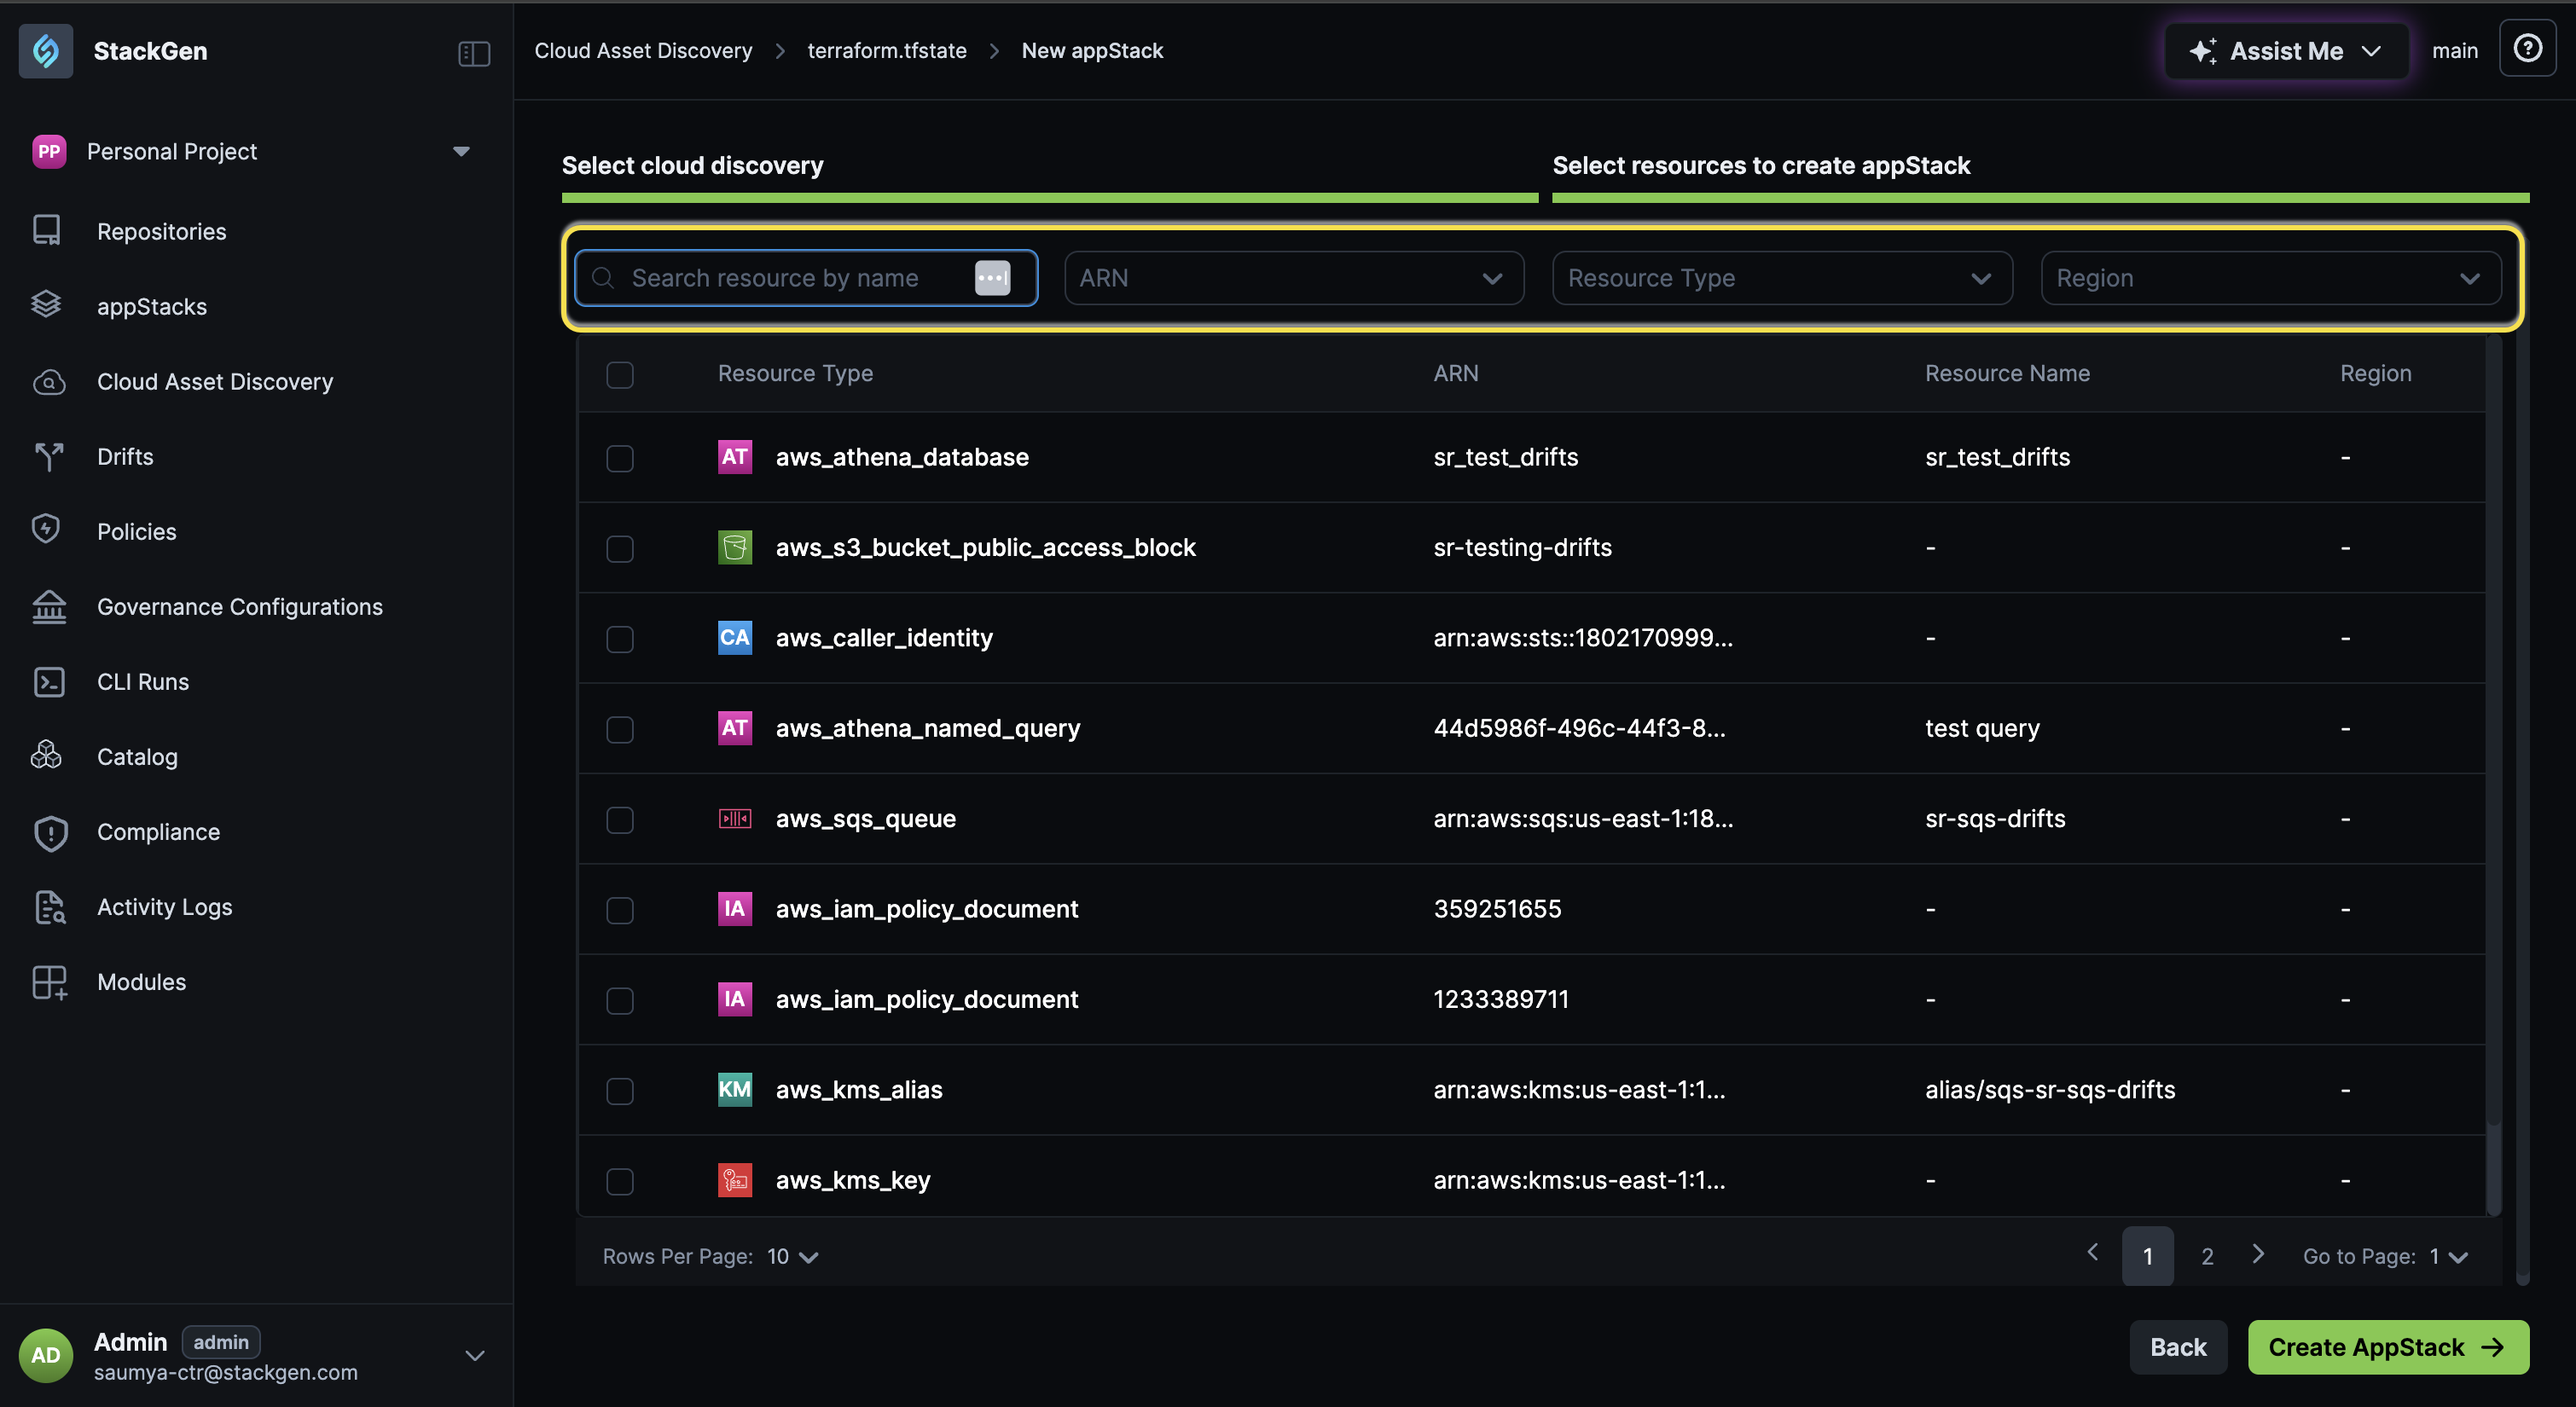Screen dimensions: 2576x1407
Task: Collapse sidebar using the panel toggle icon
Action: (474, 53)
